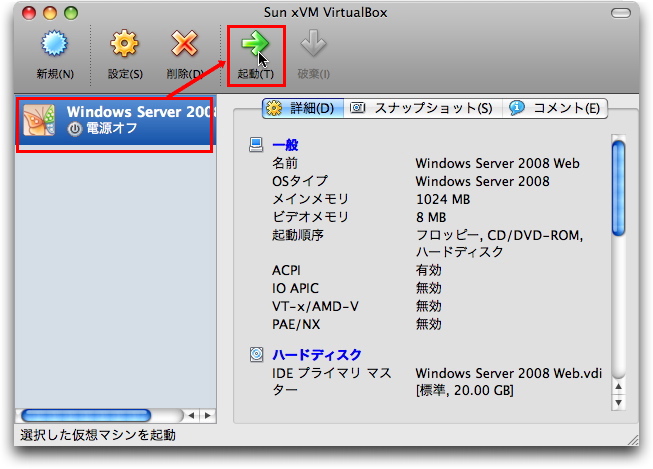Screen dimensions: 653x469
Task: Click the メインメモリ value 1024 MB
Action: (443, 200)
